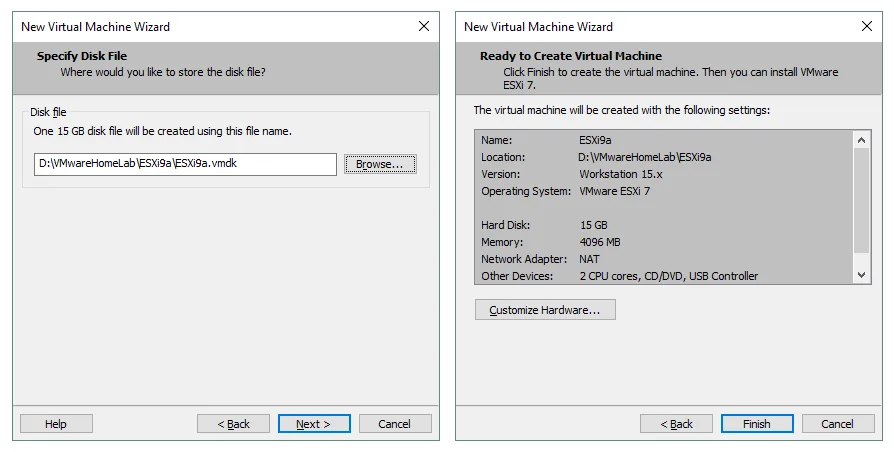
Task: Click 'One 15 GB disk file' description text
Action: (162, 131)
